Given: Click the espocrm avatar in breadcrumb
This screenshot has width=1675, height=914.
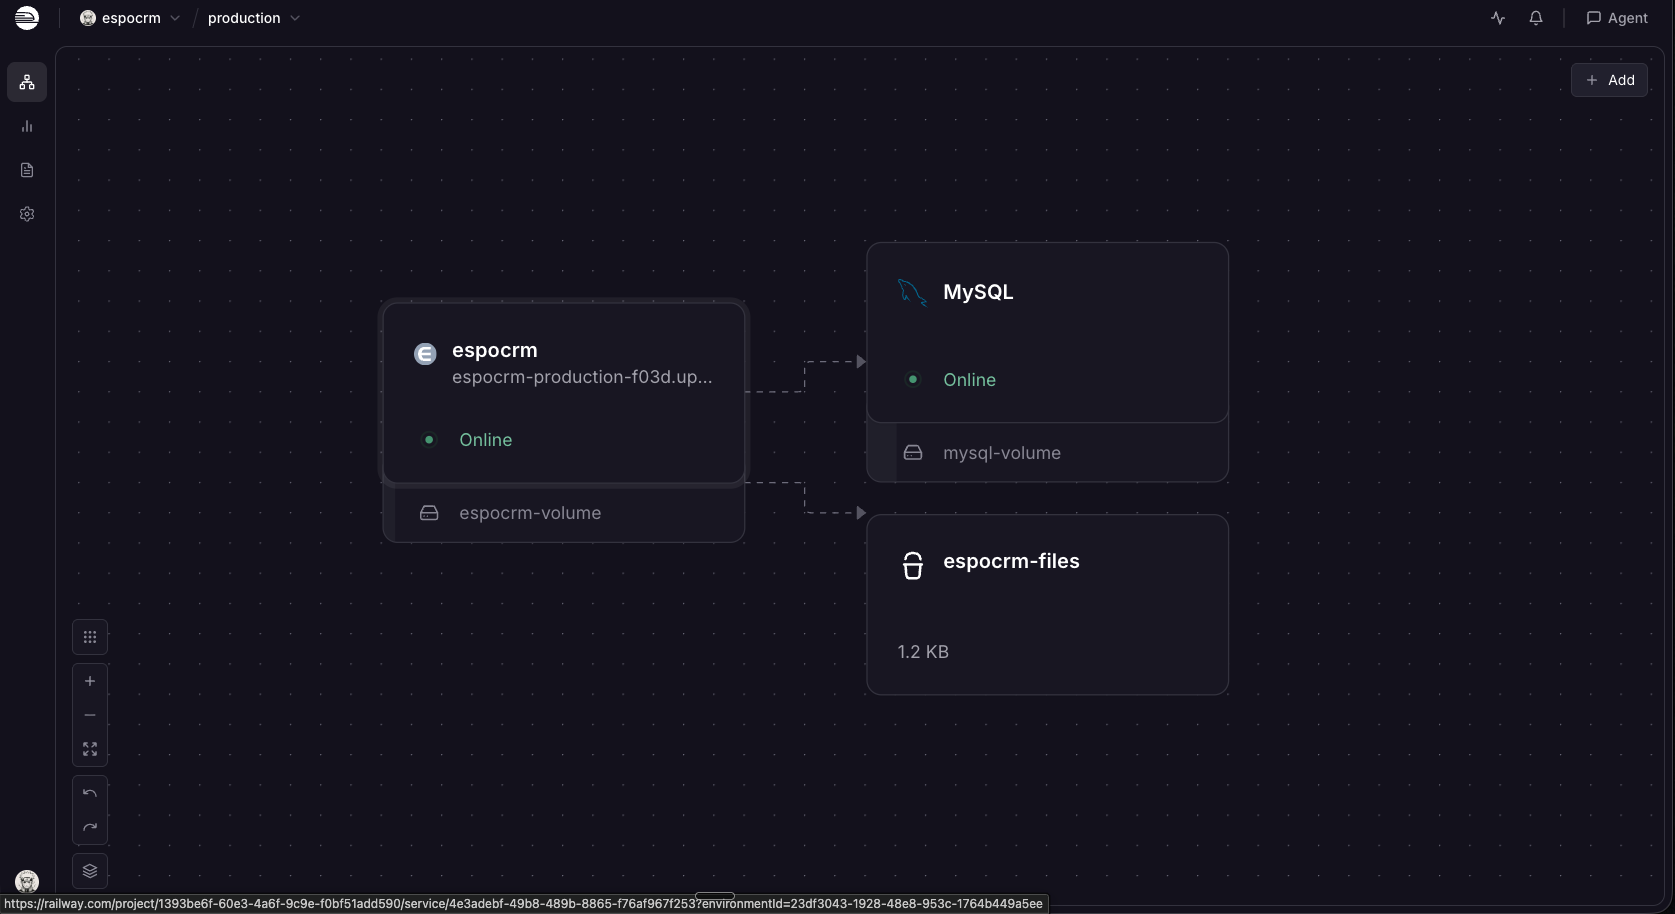Looking at the screenshot, I should point(88,18).
